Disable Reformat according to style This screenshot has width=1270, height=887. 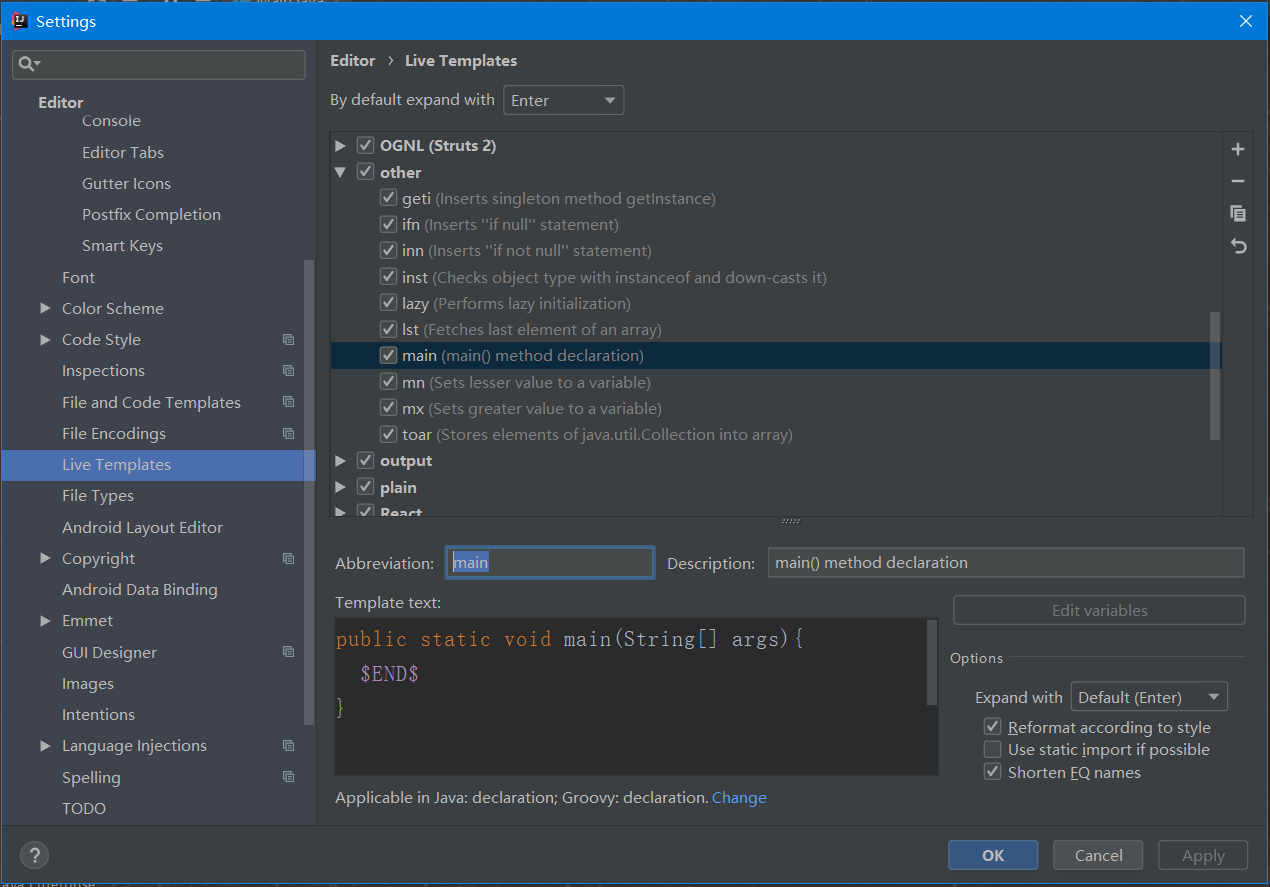[992, 727]
